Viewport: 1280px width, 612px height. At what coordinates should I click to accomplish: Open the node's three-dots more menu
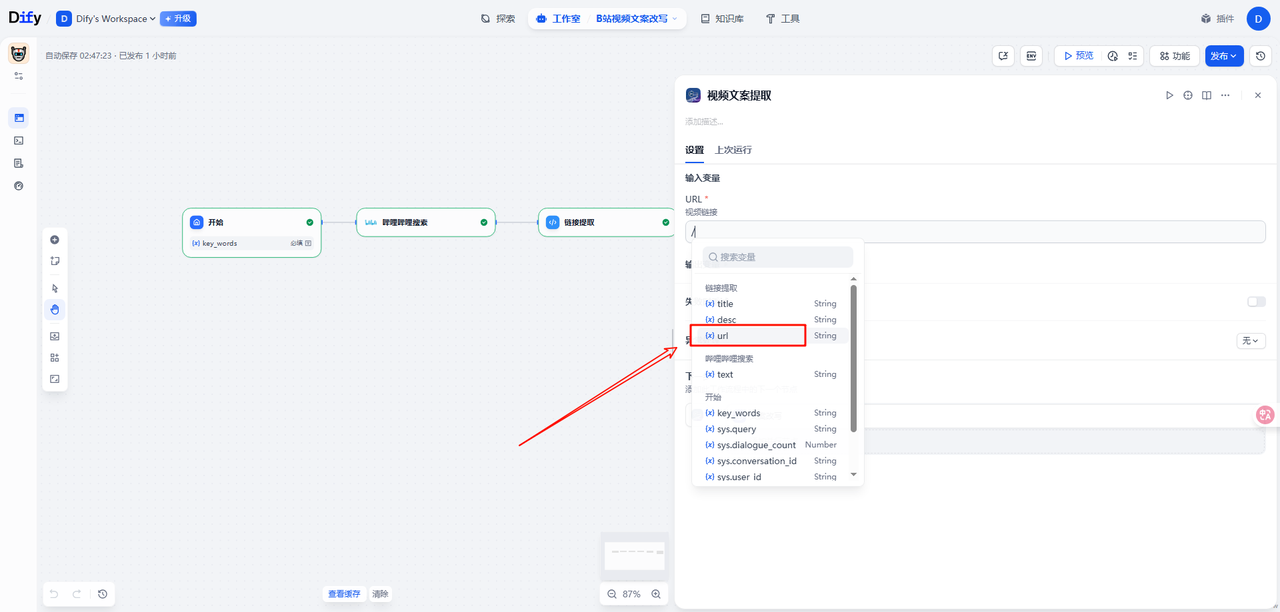[x=1225, y=96]
